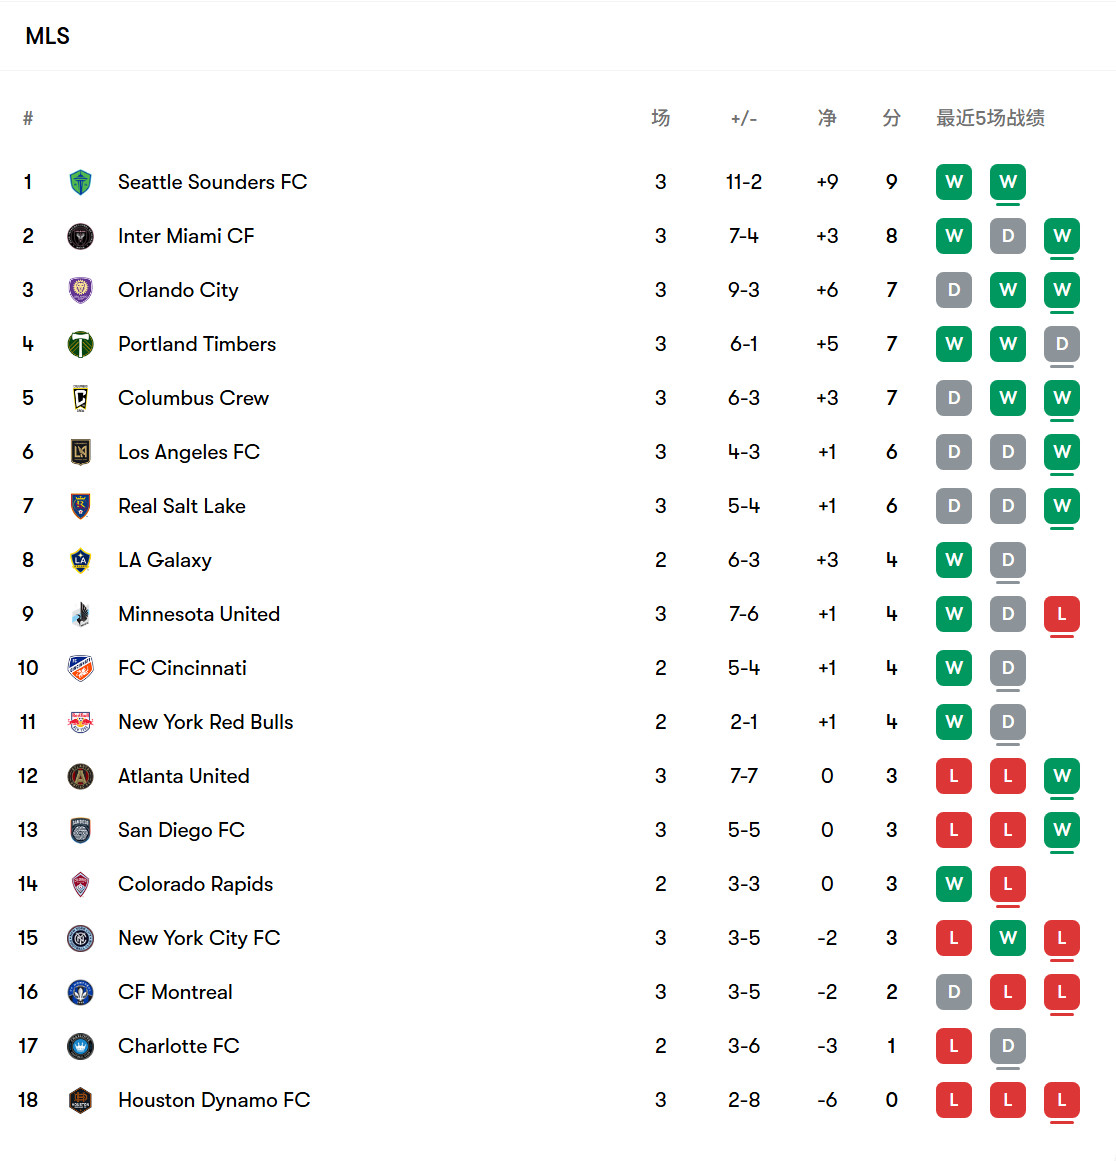Screen dimensions: 1116x1161
Task: Open the Inter Miami CF team logo
Action: pyautogui.click(x=80, y=236)
